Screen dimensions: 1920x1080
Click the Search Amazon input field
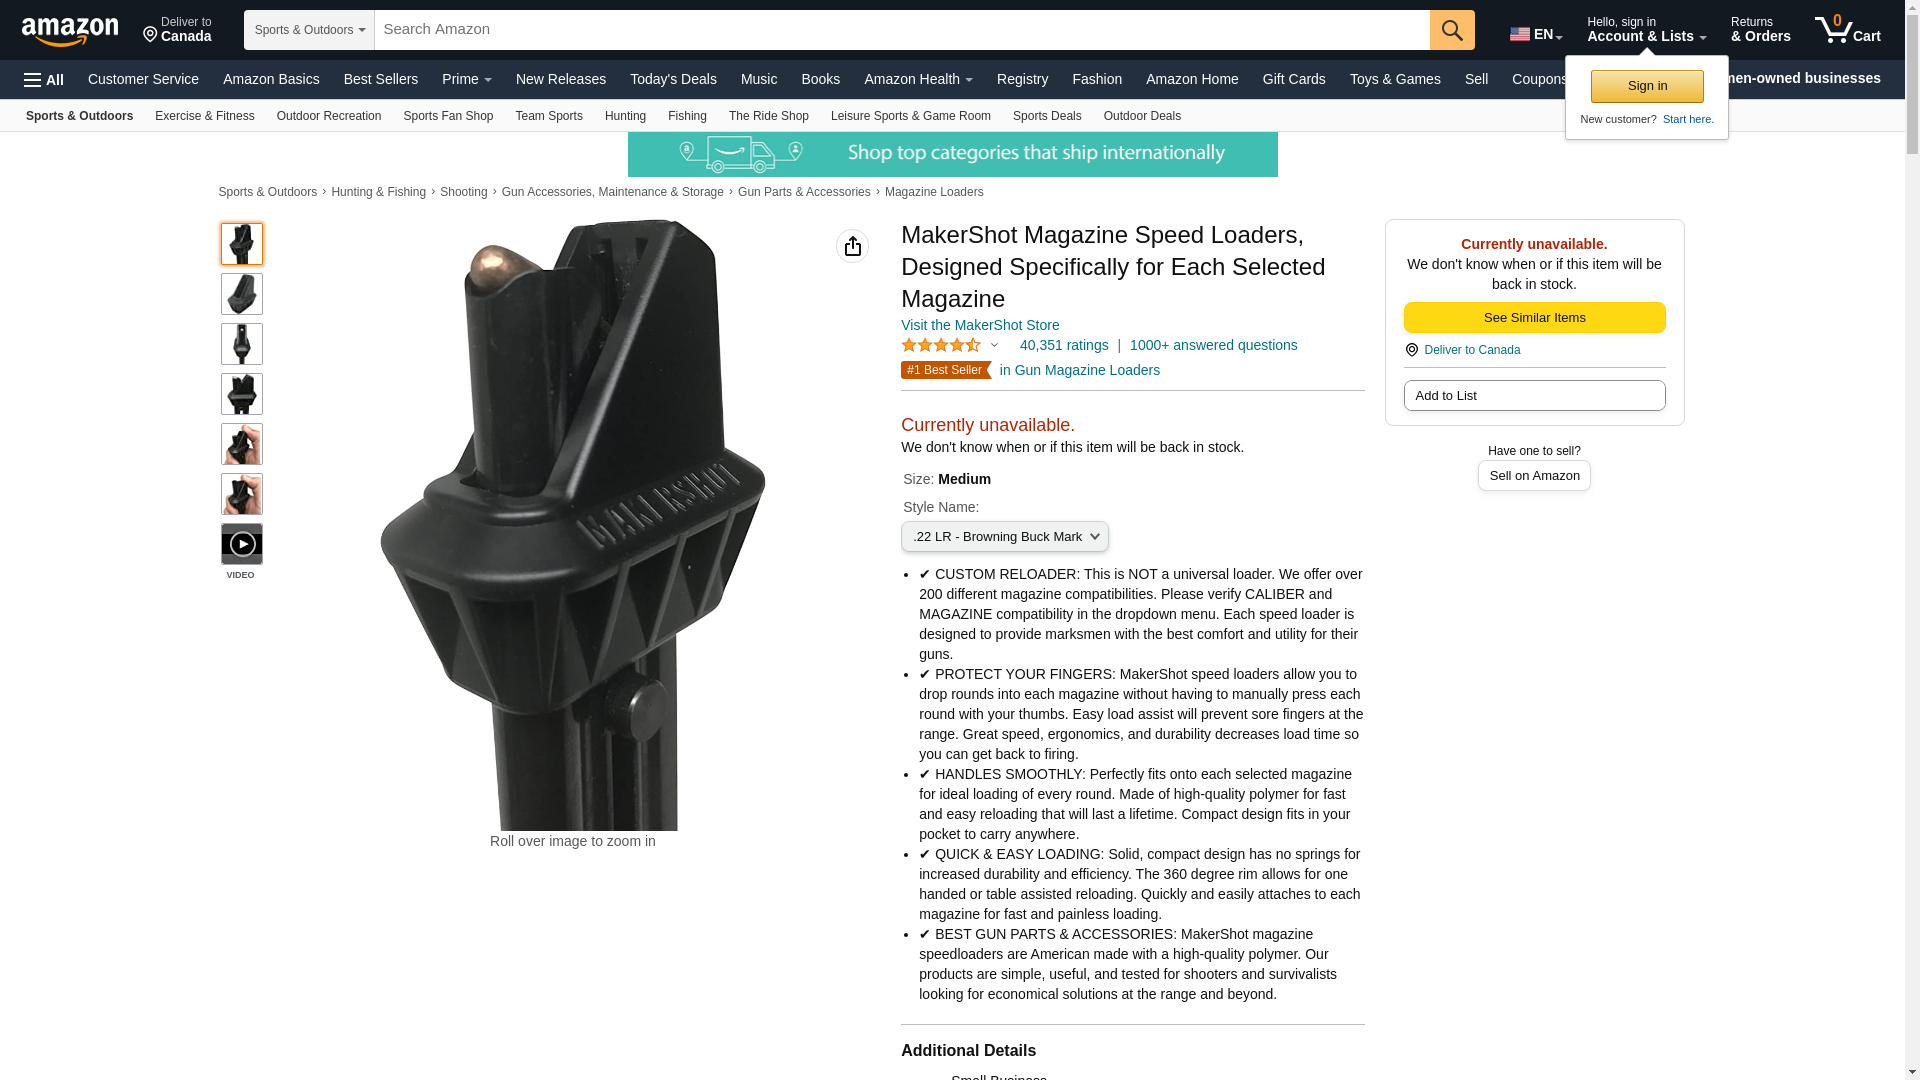click(902, 30)
